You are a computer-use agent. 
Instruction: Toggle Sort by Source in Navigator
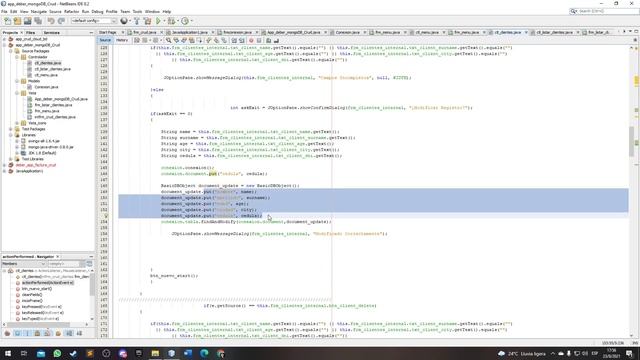click(x=79, y=333)
